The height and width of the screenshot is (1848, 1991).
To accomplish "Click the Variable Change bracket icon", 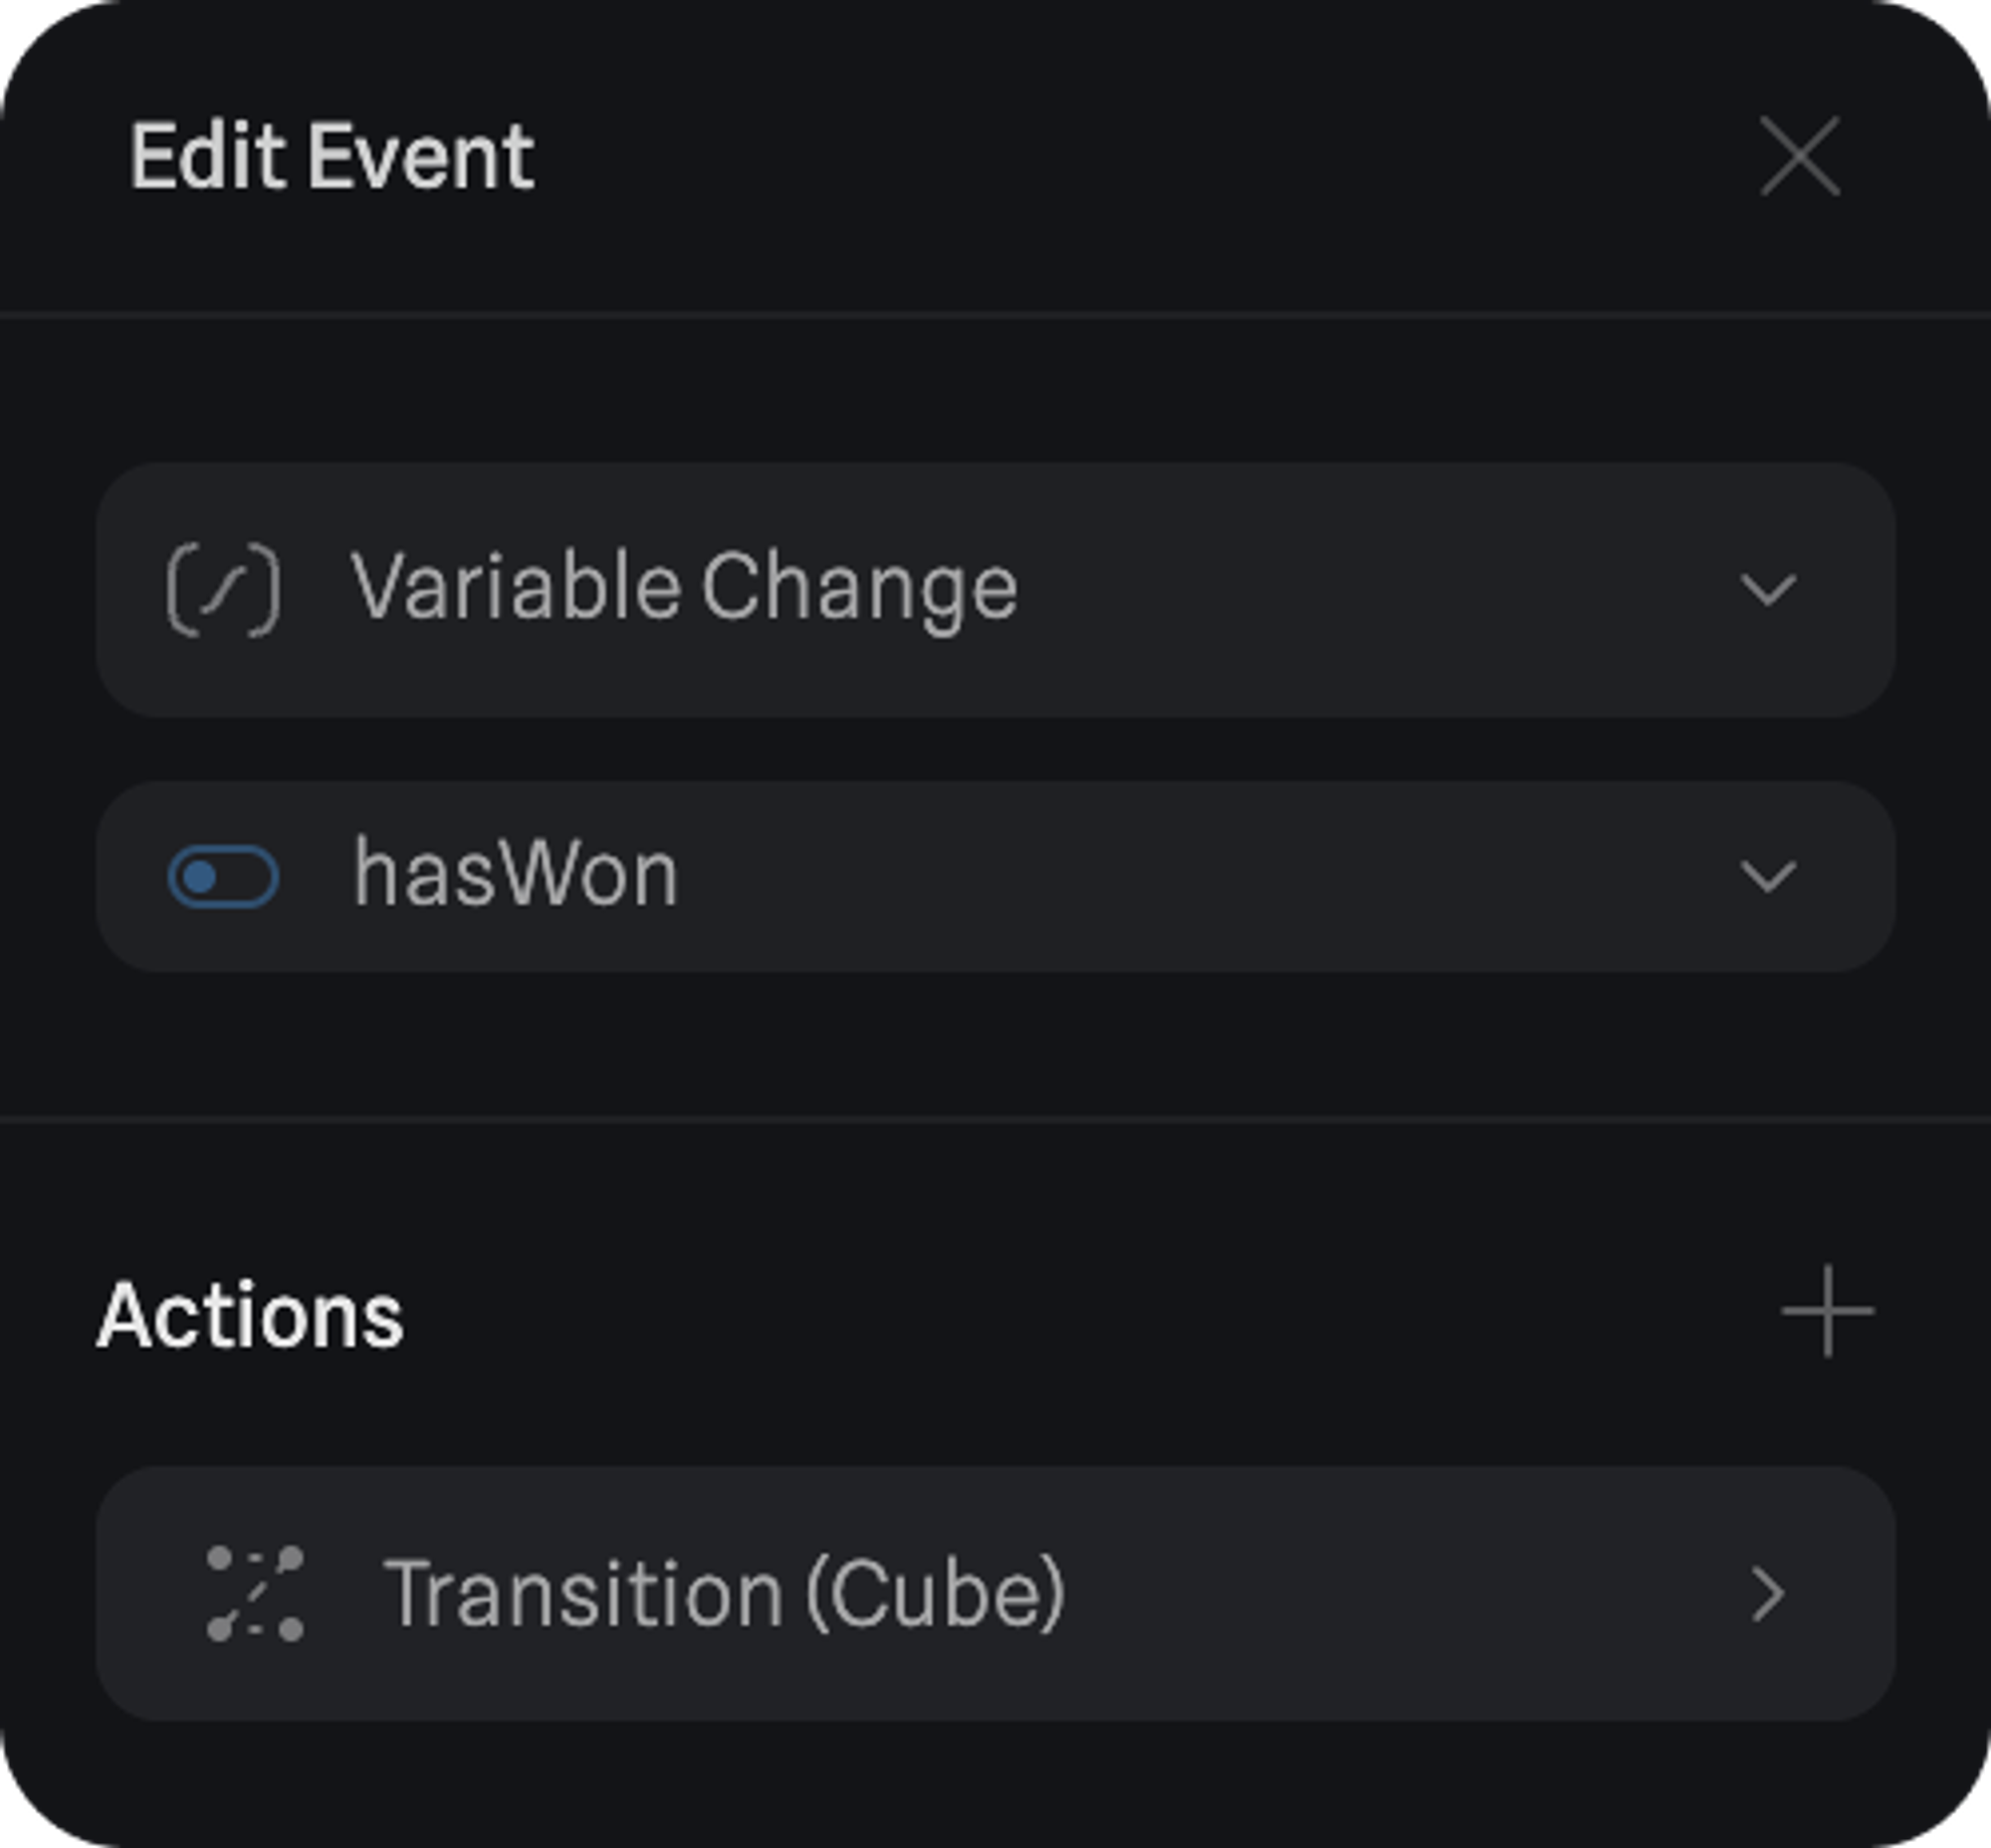I will (x=223, y=590).
